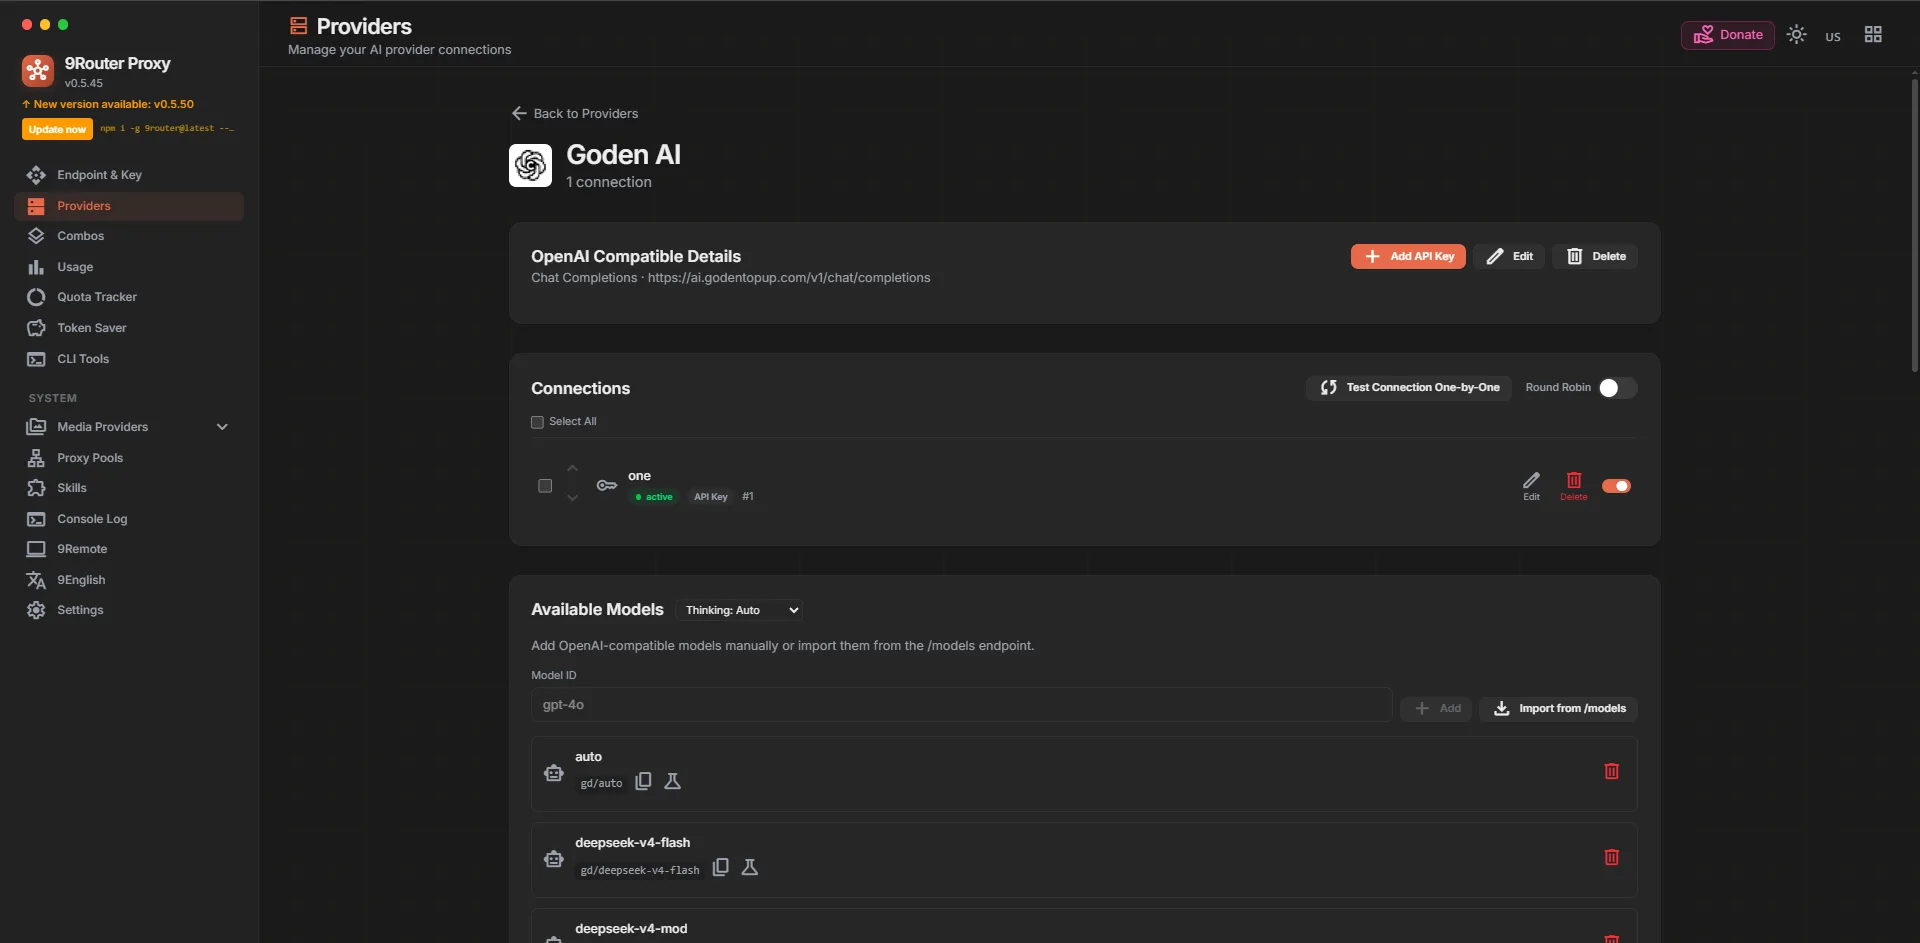Click the key icon of connection one
Screen dimensions: 1920x943
tap(606, 485)
